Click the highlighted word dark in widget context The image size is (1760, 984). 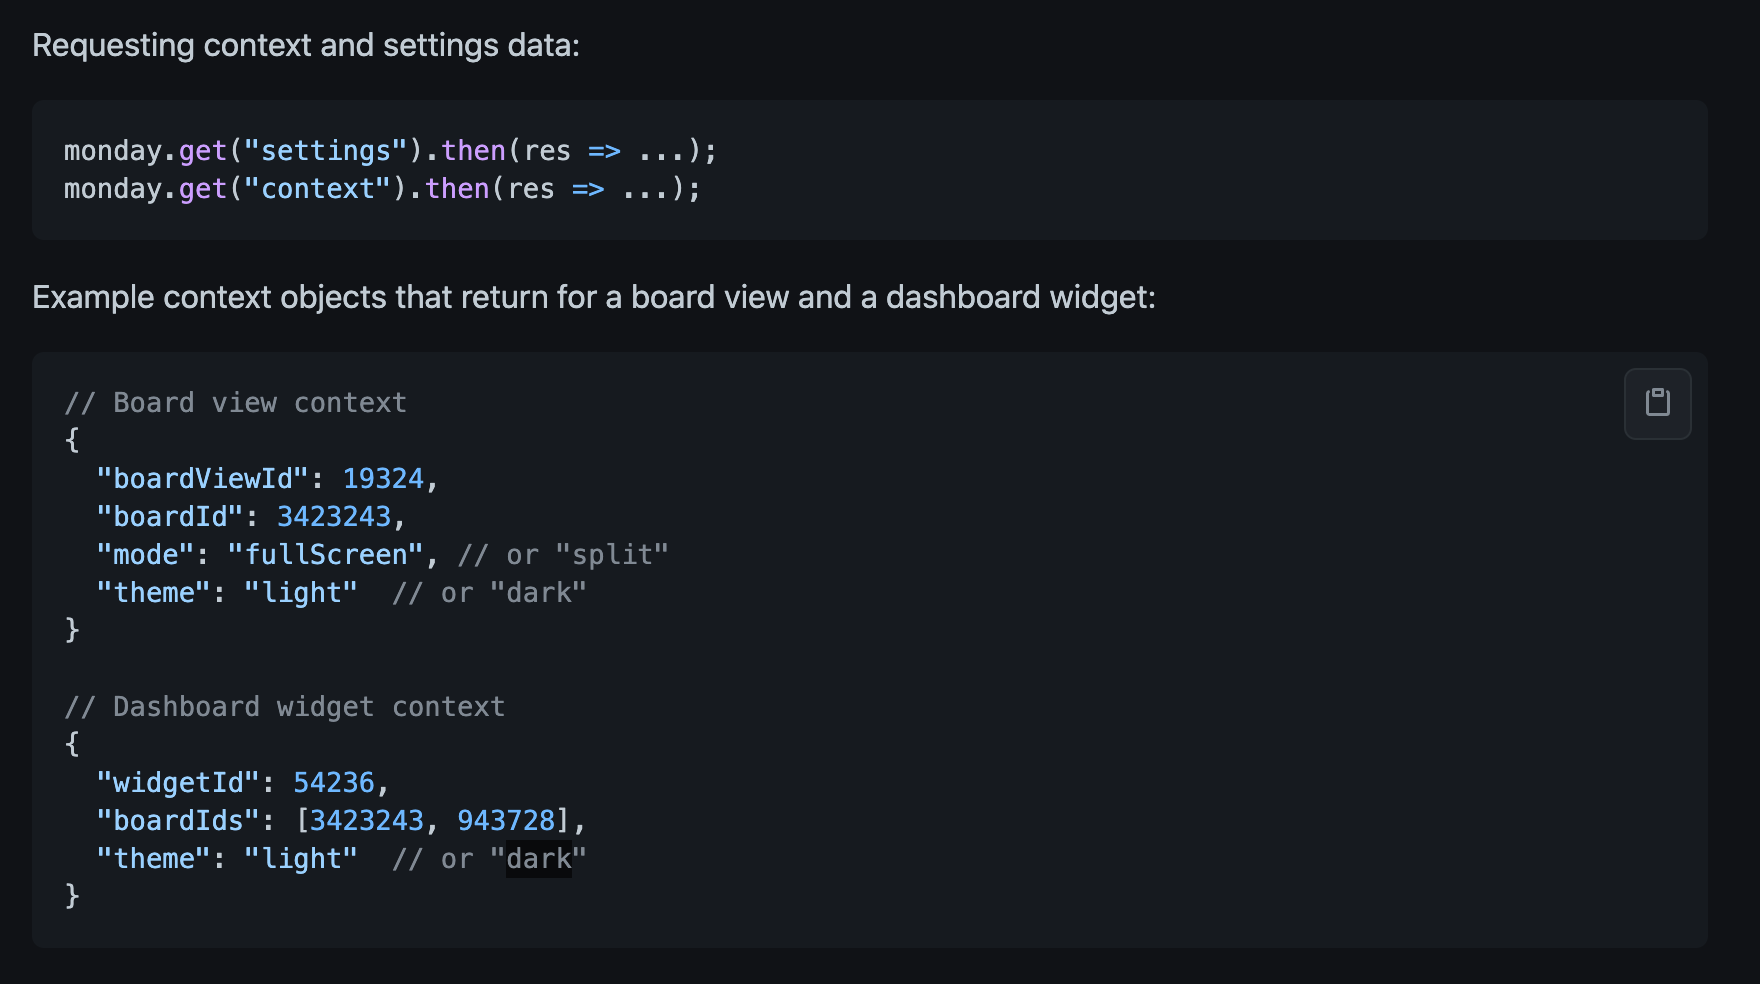click(x=539, y=859)
